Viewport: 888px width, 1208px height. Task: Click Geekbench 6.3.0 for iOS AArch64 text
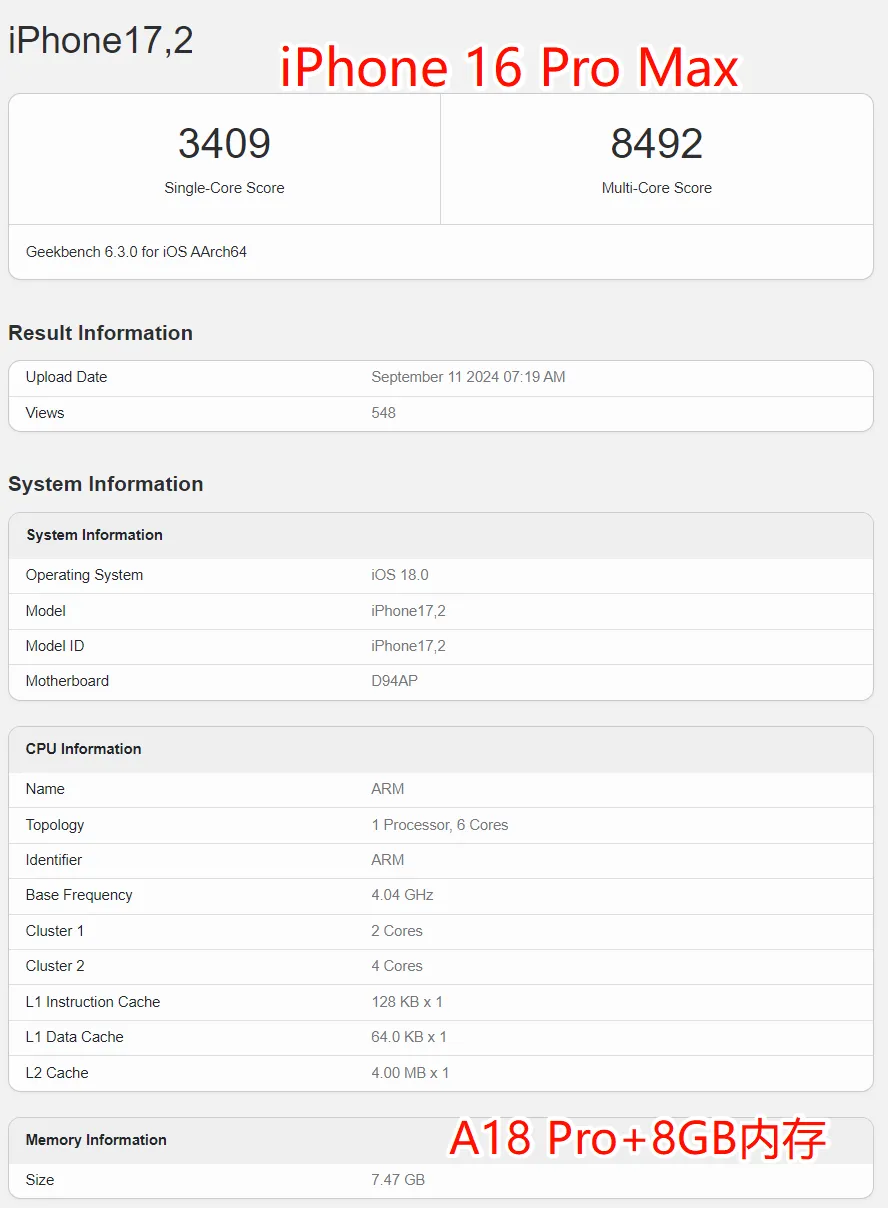136,252
